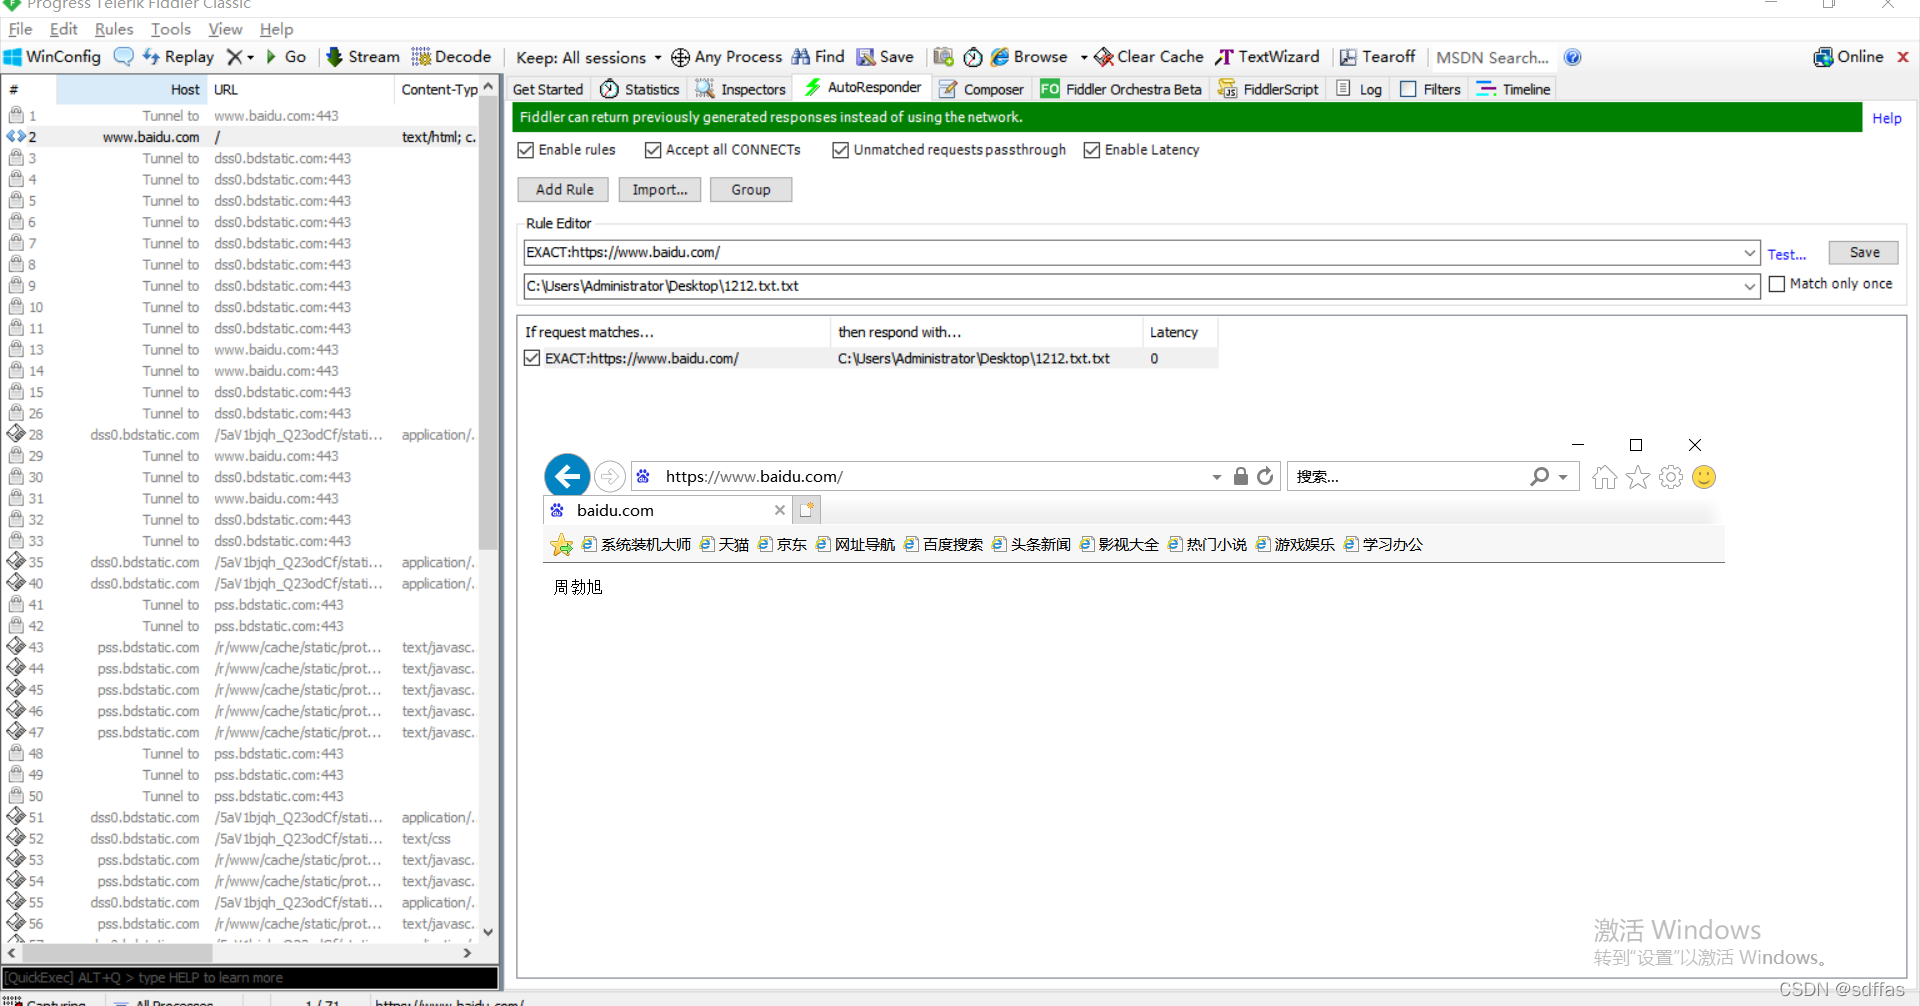This screenshot has width=1920, height=1006.
Task: Open the browser address bar dropdown arrow
Action: [1217, 477]
